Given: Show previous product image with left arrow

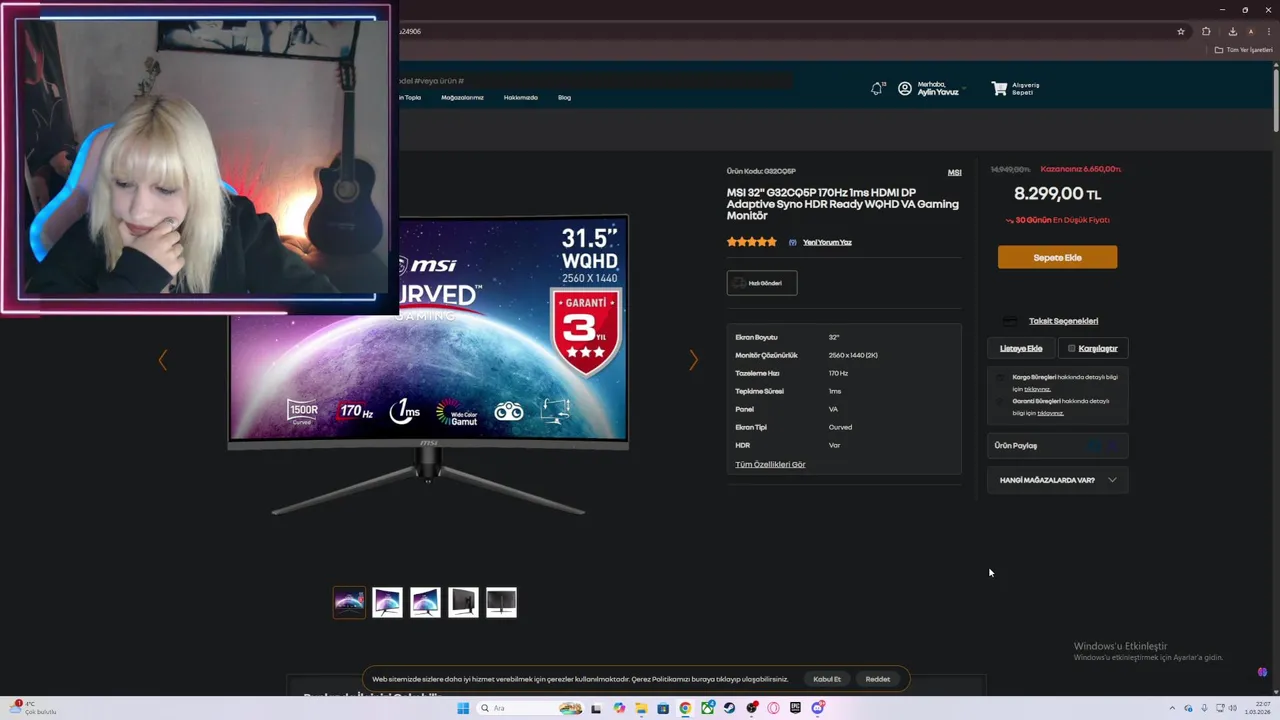Looking at the screenshot, I should [163, 360].
